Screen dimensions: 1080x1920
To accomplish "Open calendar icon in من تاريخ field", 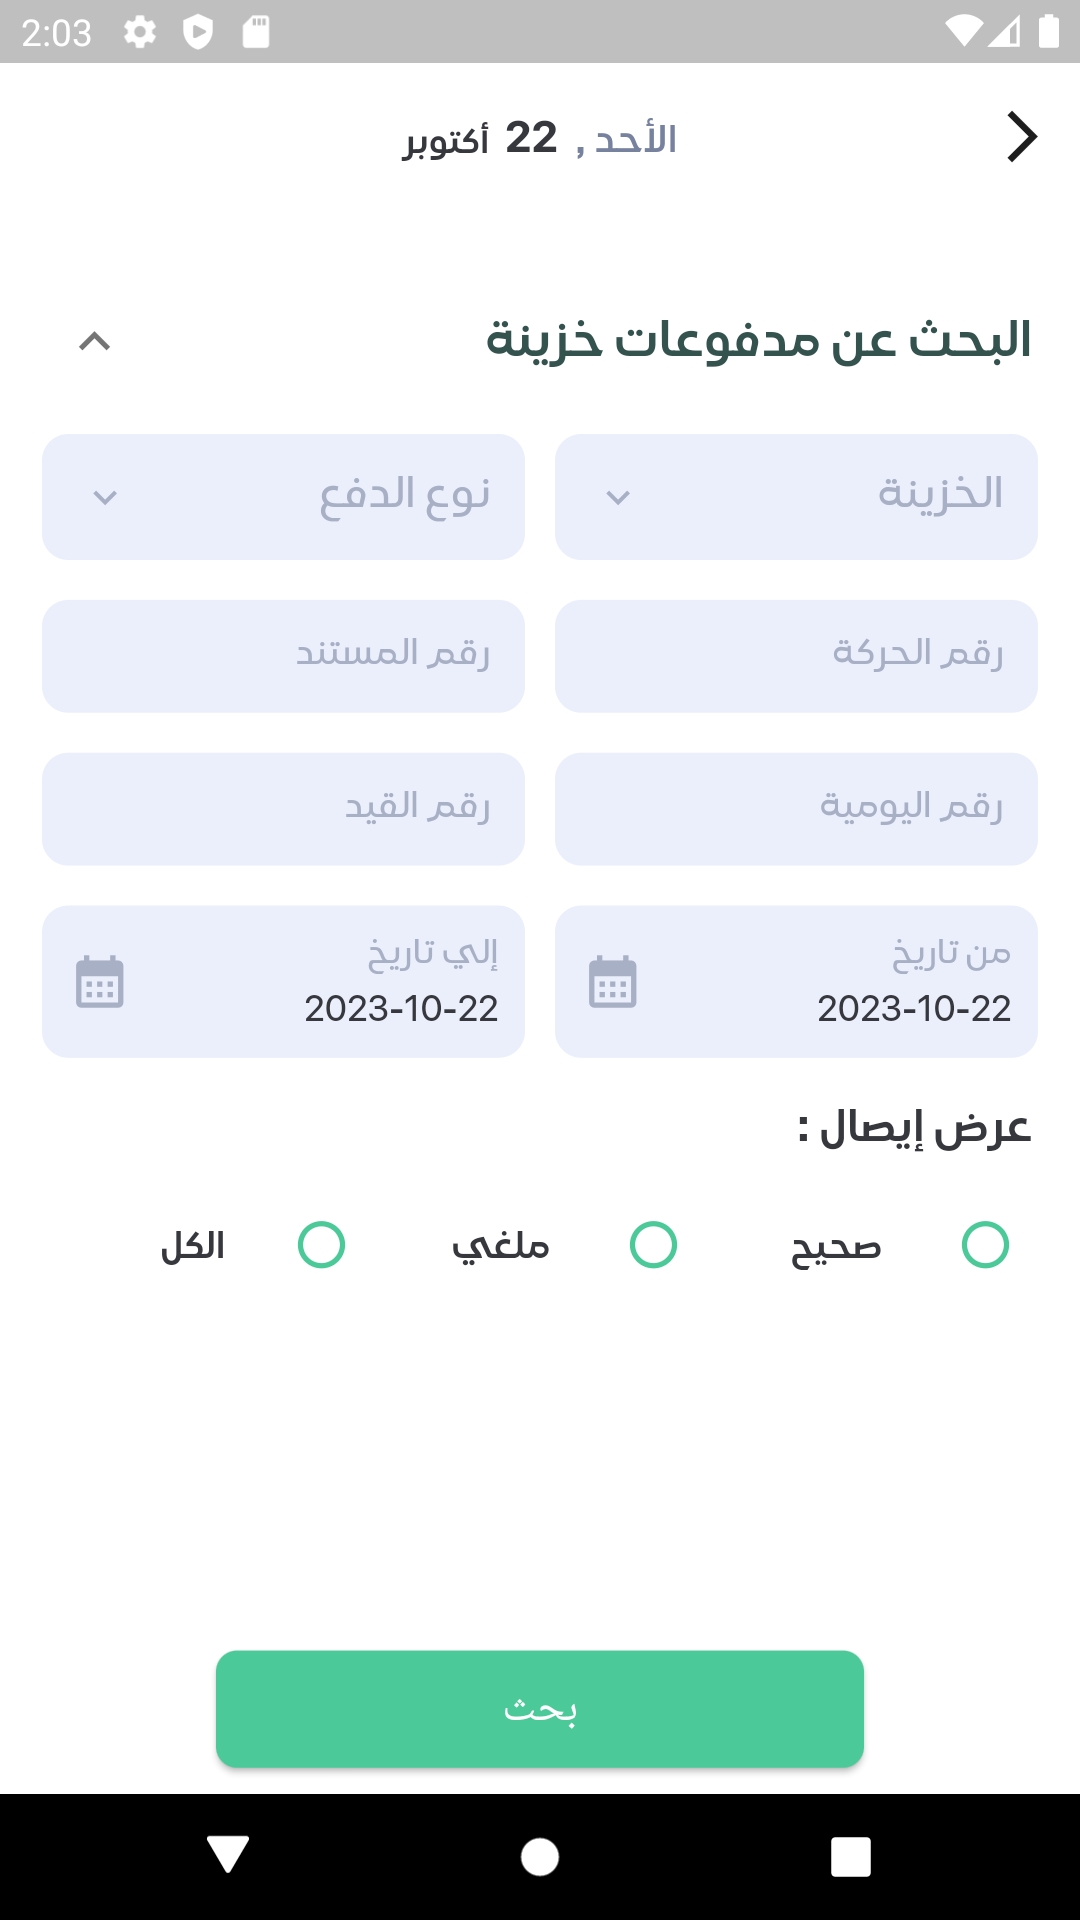I will 612,982.
